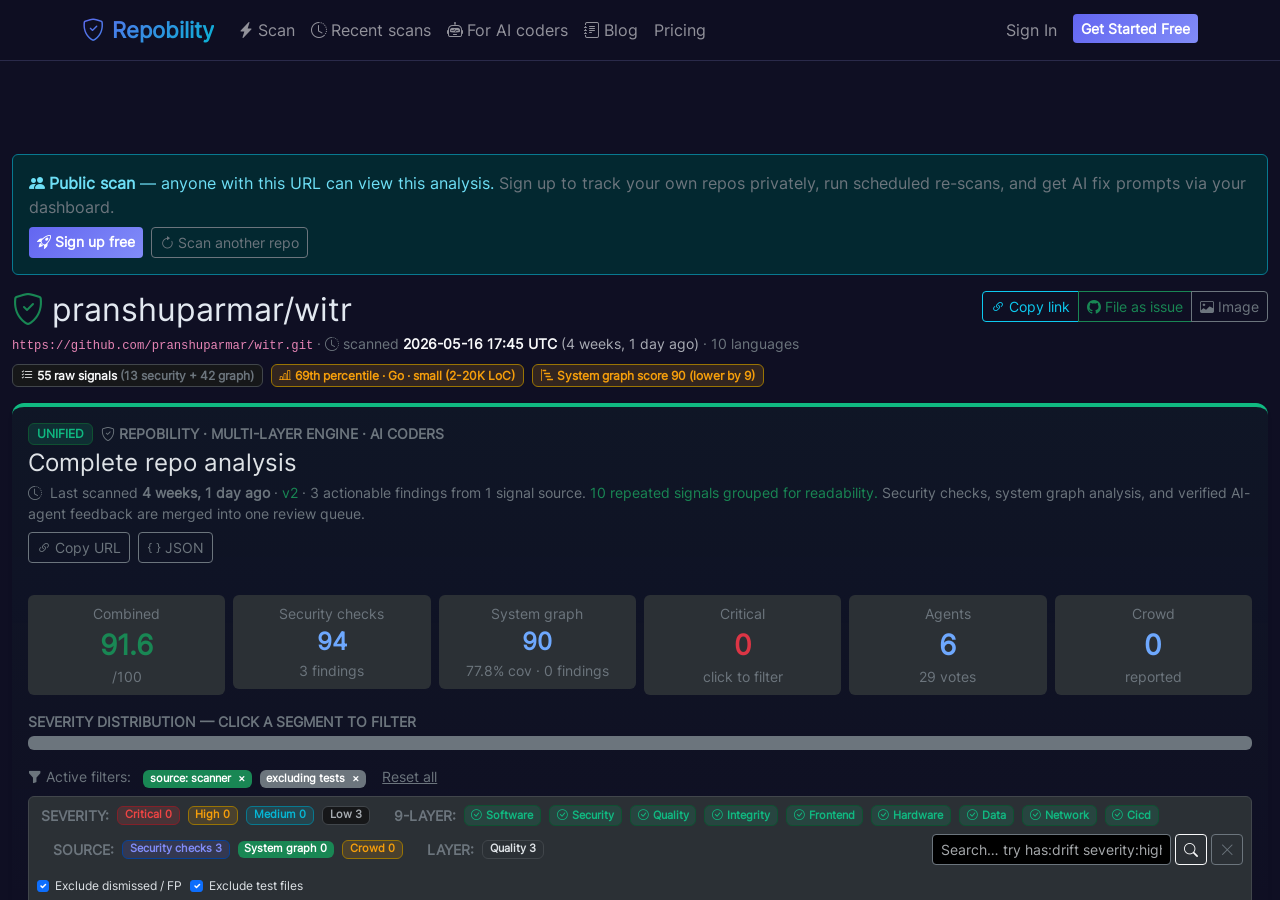The height and width of the screenshot is (900, 1280).
Task: Toggle the Cicd layer filter
Action: tap(1132, 815)
